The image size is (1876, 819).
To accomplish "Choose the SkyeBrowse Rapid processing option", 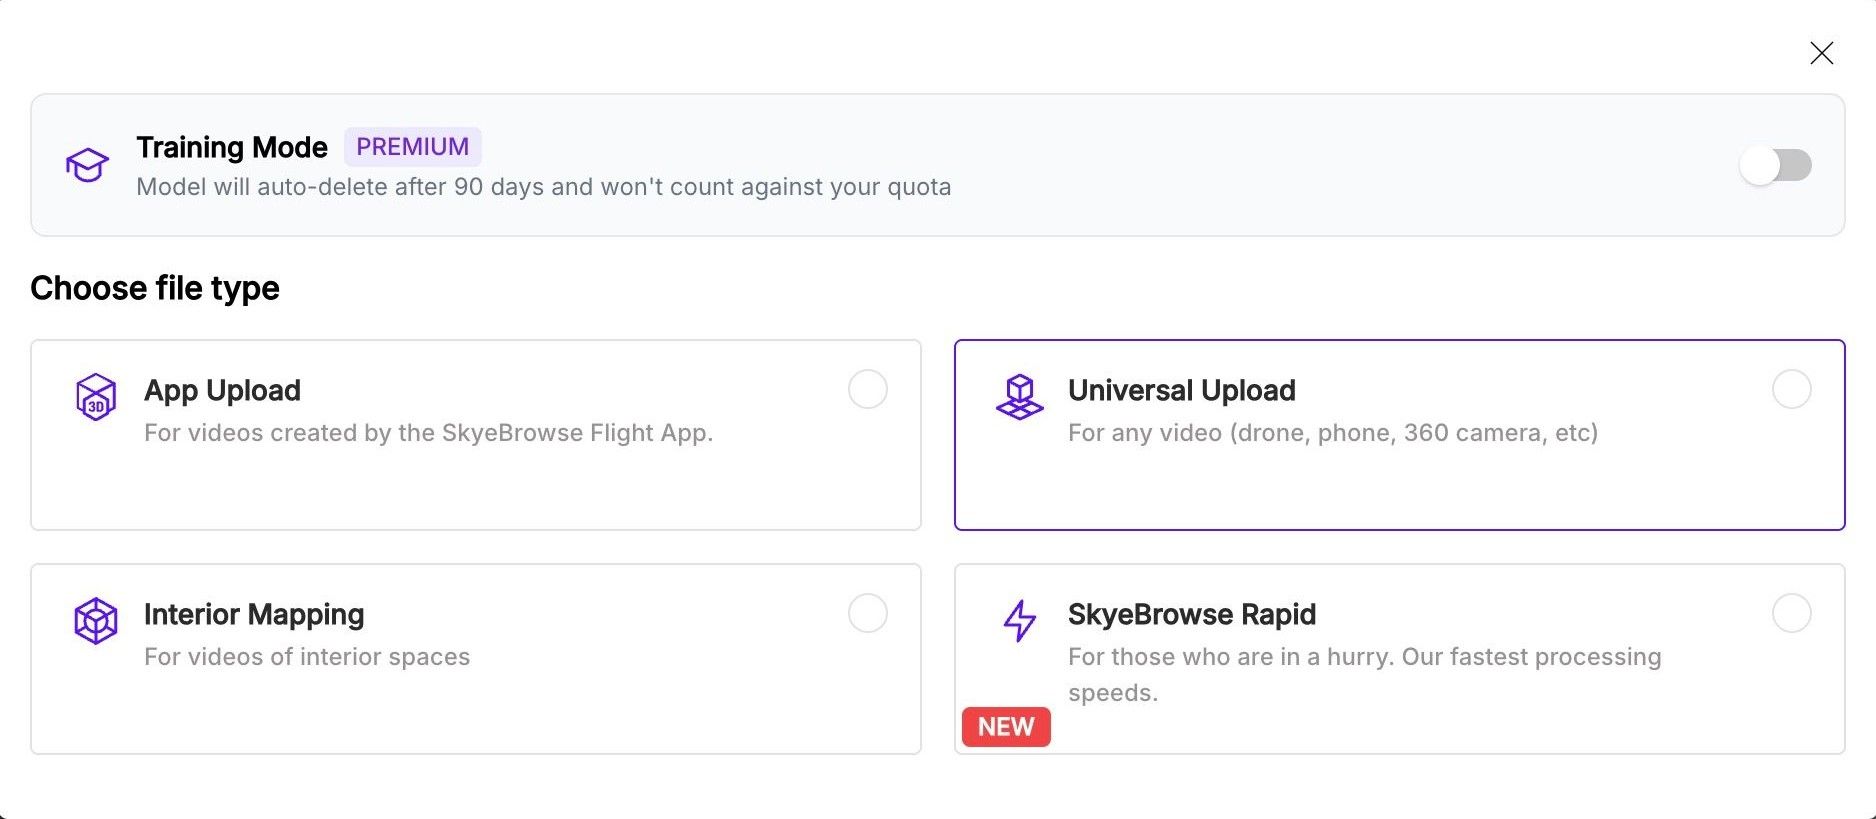I will (1400, 657).
